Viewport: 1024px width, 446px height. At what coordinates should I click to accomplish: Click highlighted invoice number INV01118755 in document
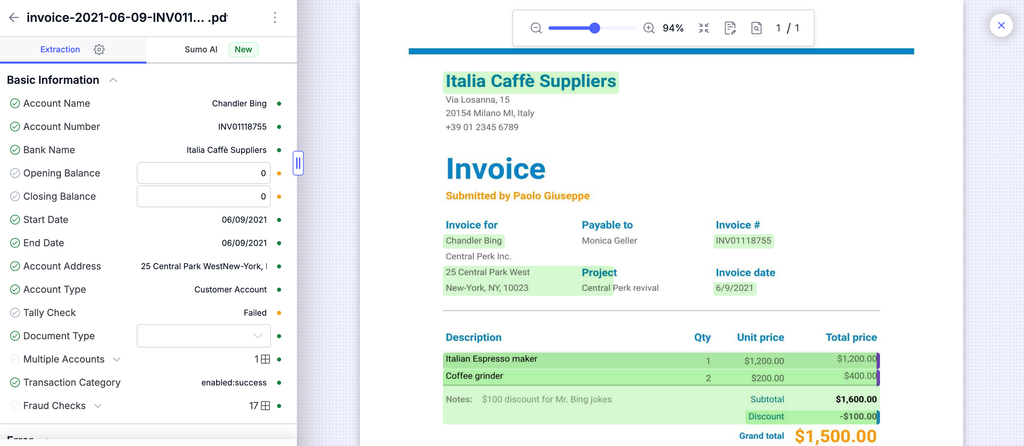click(743, 241)
